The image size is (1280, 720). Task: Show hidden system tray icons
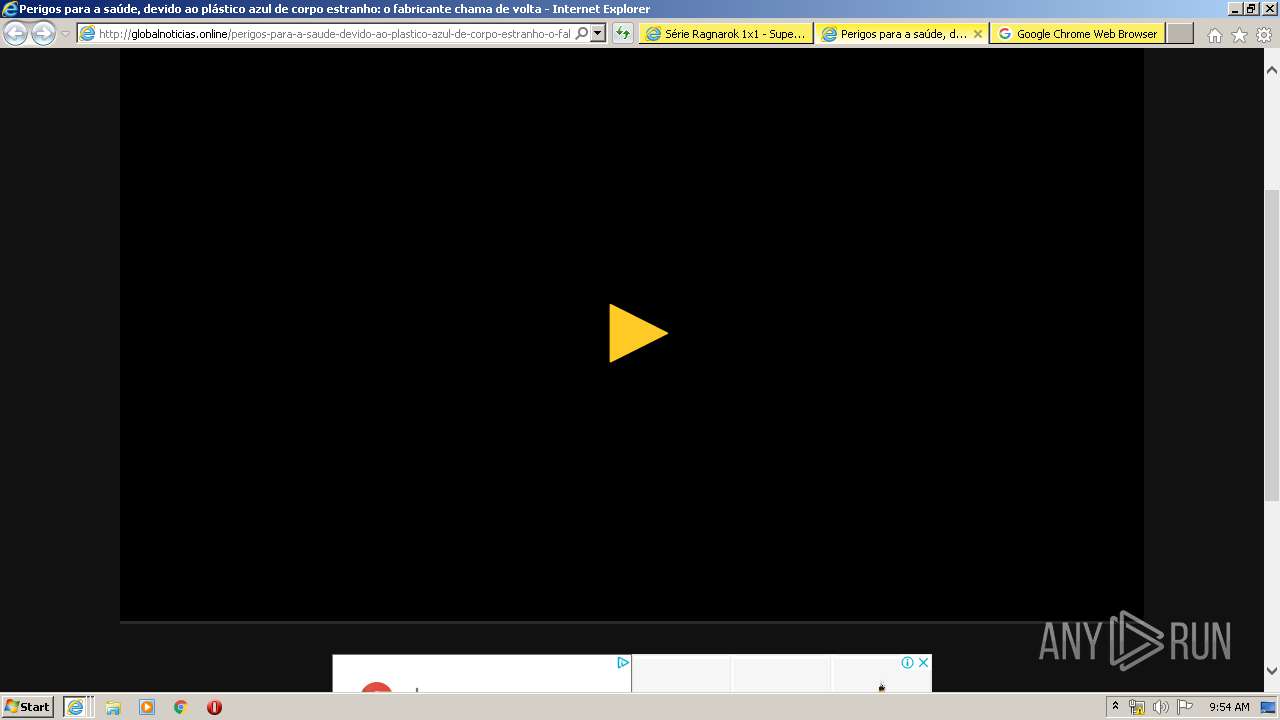point(1115,707)
